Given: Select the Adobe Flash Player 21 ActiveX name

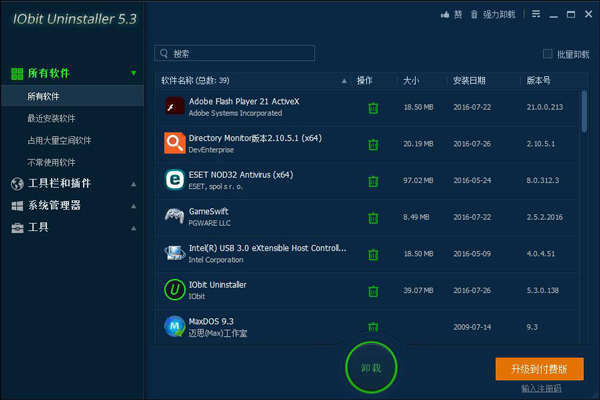Looking at the screenshot, I should coord(244,101).
